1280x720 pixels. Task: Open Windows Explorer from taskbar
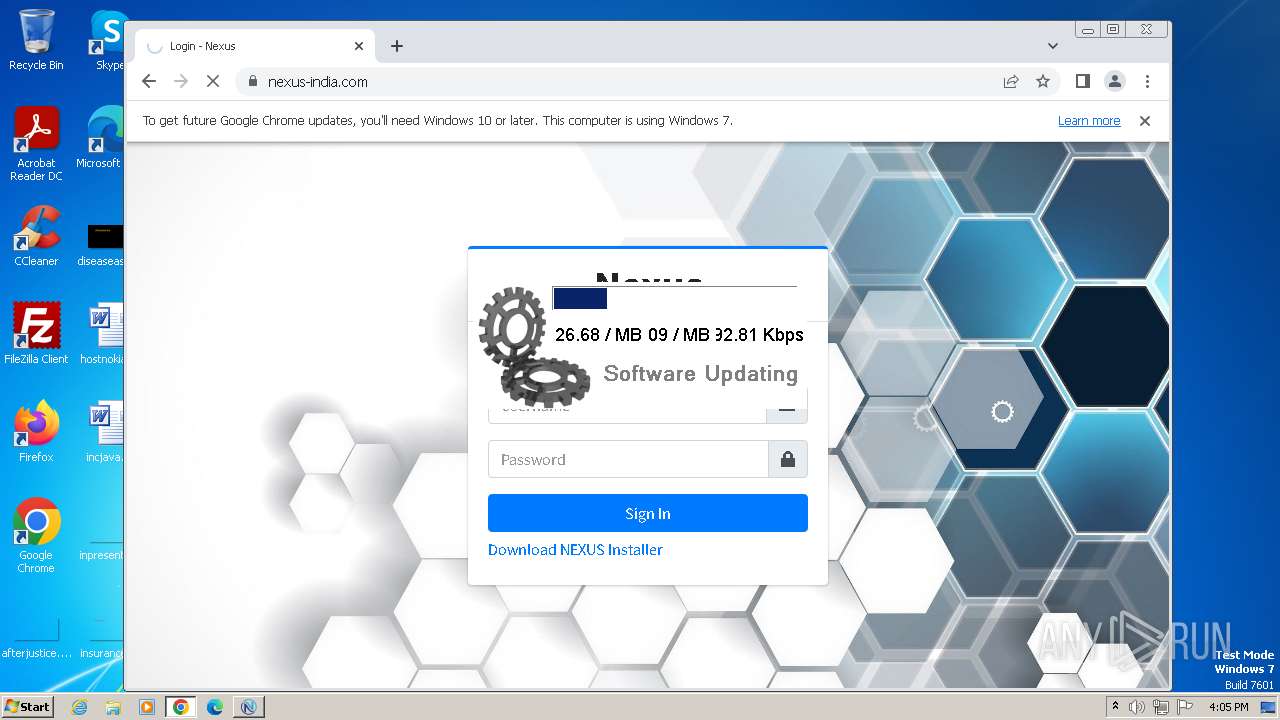coord(113,707)
